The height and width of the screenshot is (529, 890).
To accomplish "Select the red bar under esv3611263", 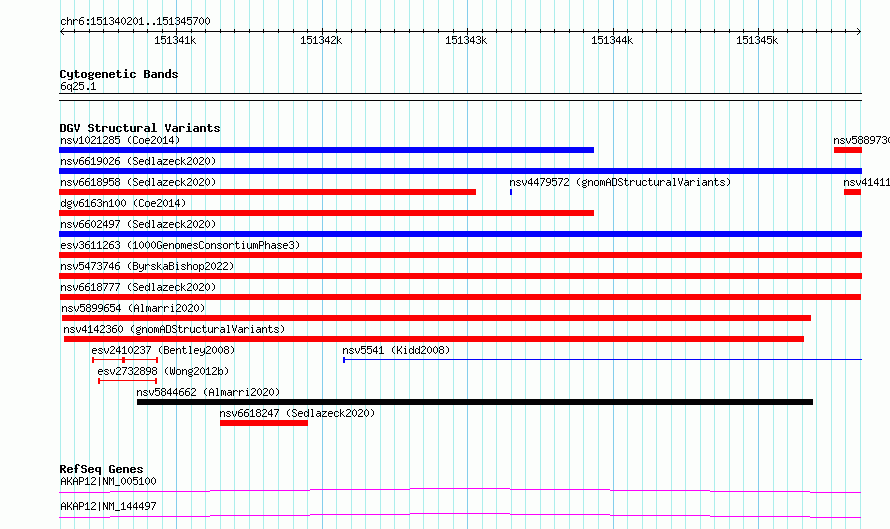I will (460, 255).
